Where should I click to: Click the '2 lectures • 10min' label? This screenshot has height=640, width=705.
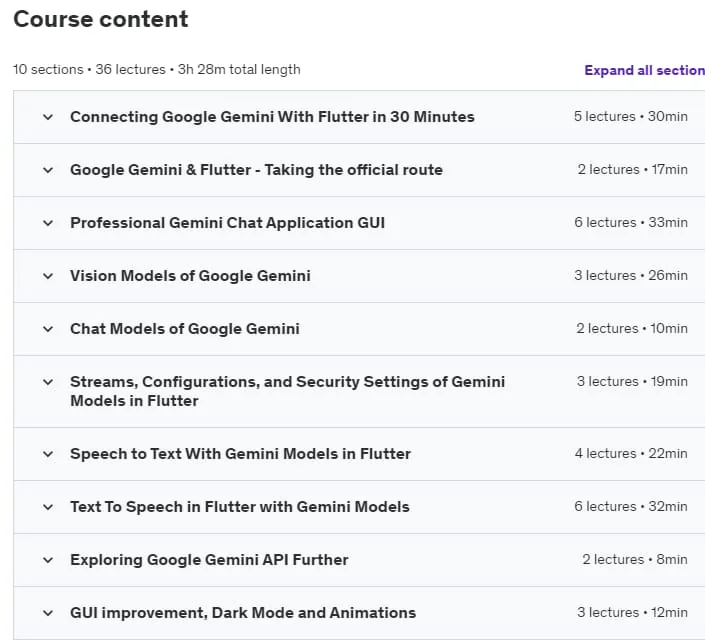[632, 329]
